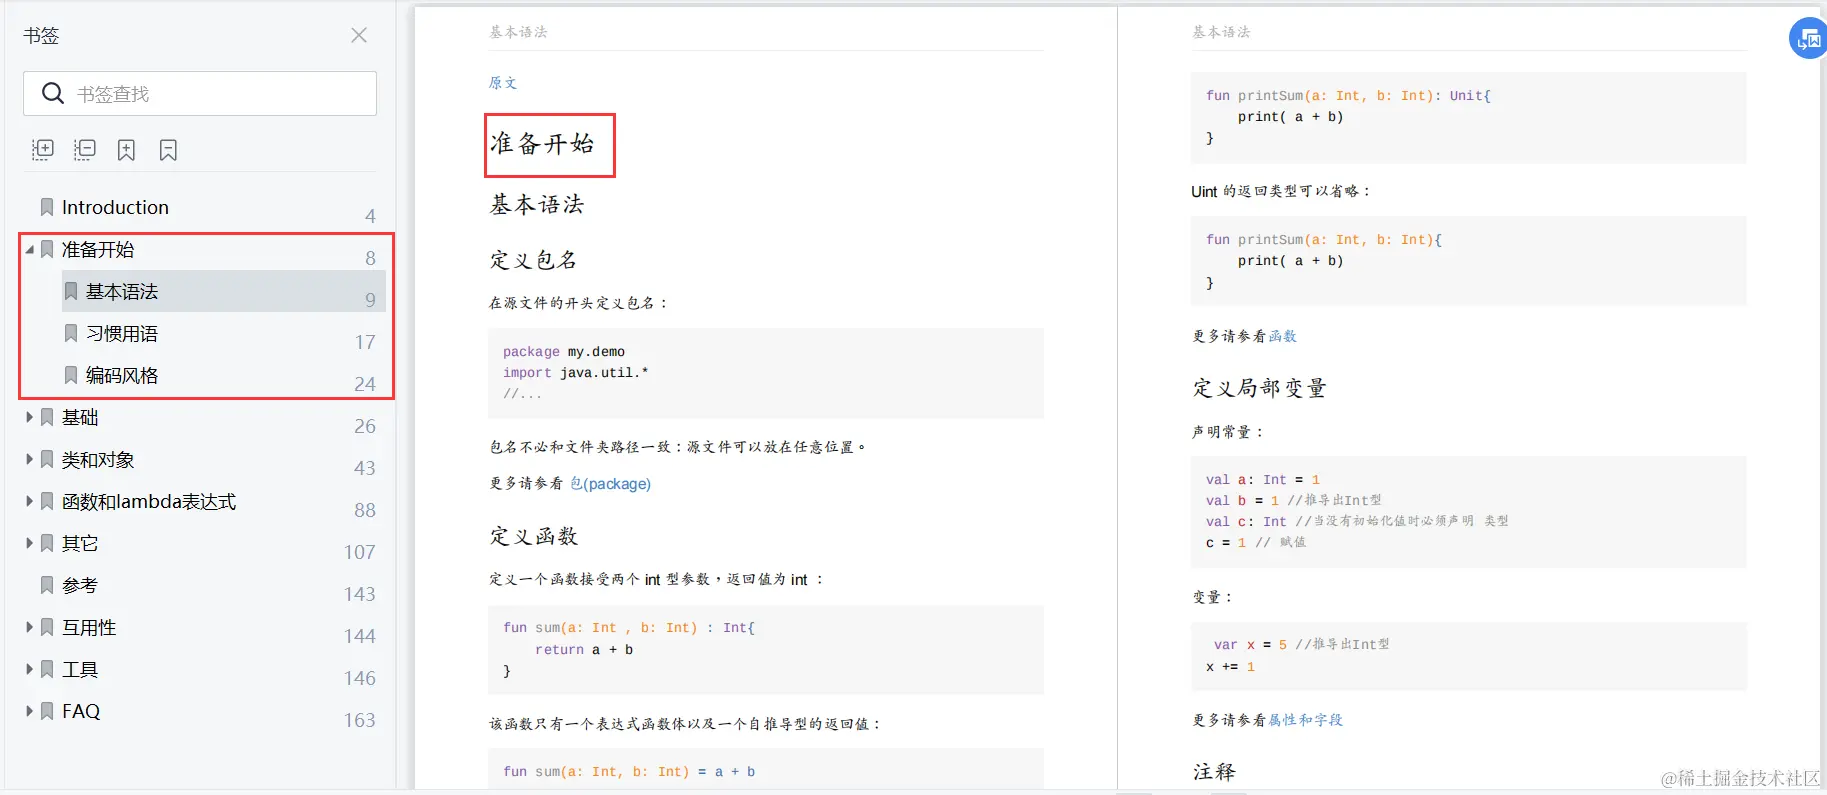The width and height of the screenshot is (1827, 795).
Task: Click the delete bookmark icon
Action: click(168, 150)
